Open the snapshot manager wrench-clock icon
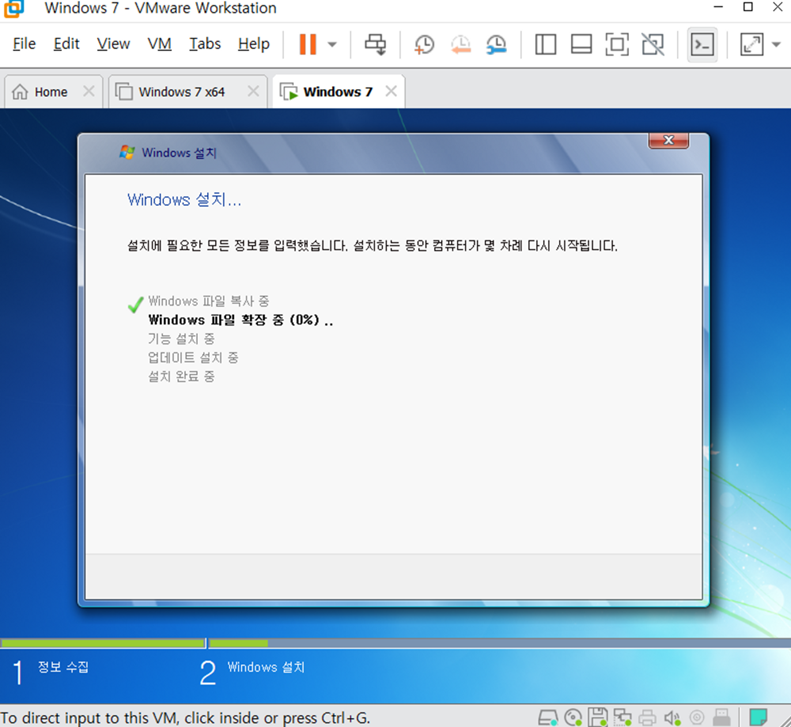 (496, 44)
